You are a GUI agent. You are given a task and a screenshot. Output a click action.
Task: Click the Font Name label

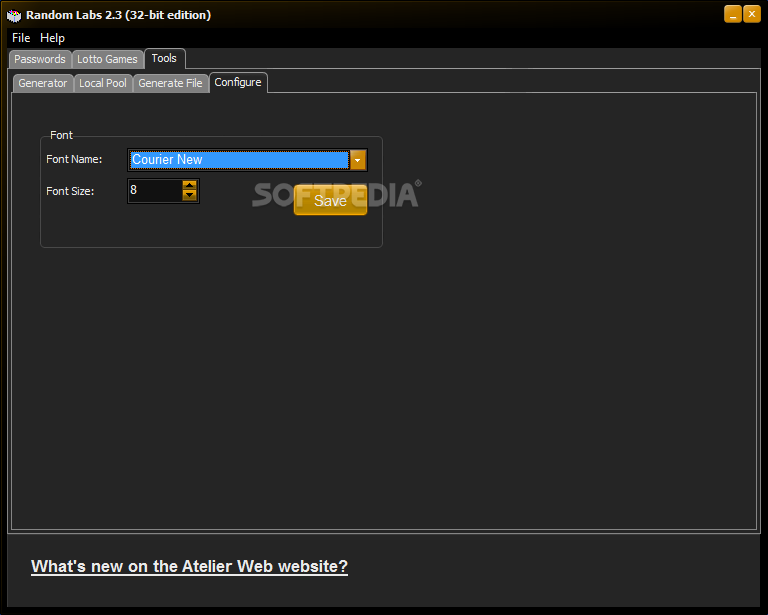pos(74,159)
